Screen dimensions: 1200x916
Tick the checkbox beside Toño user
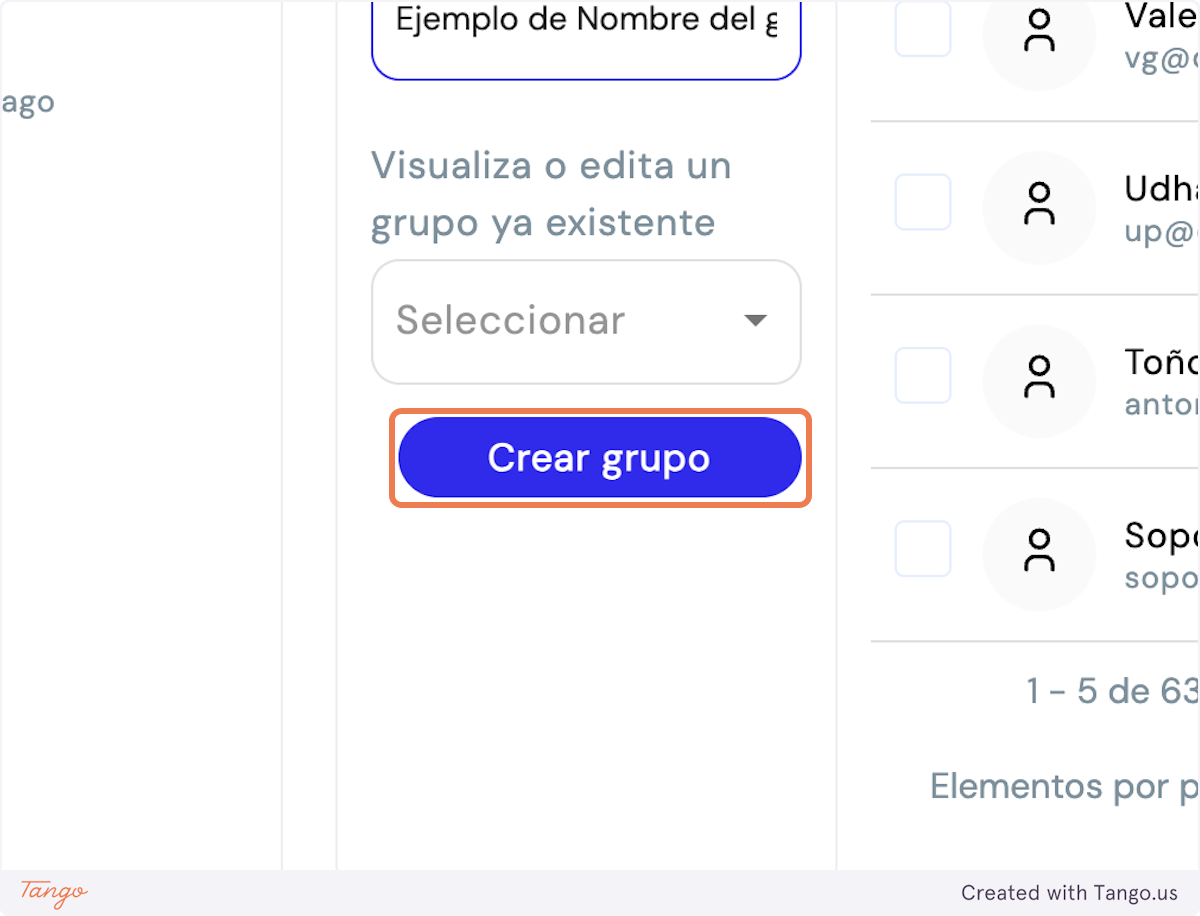point(923,375)
